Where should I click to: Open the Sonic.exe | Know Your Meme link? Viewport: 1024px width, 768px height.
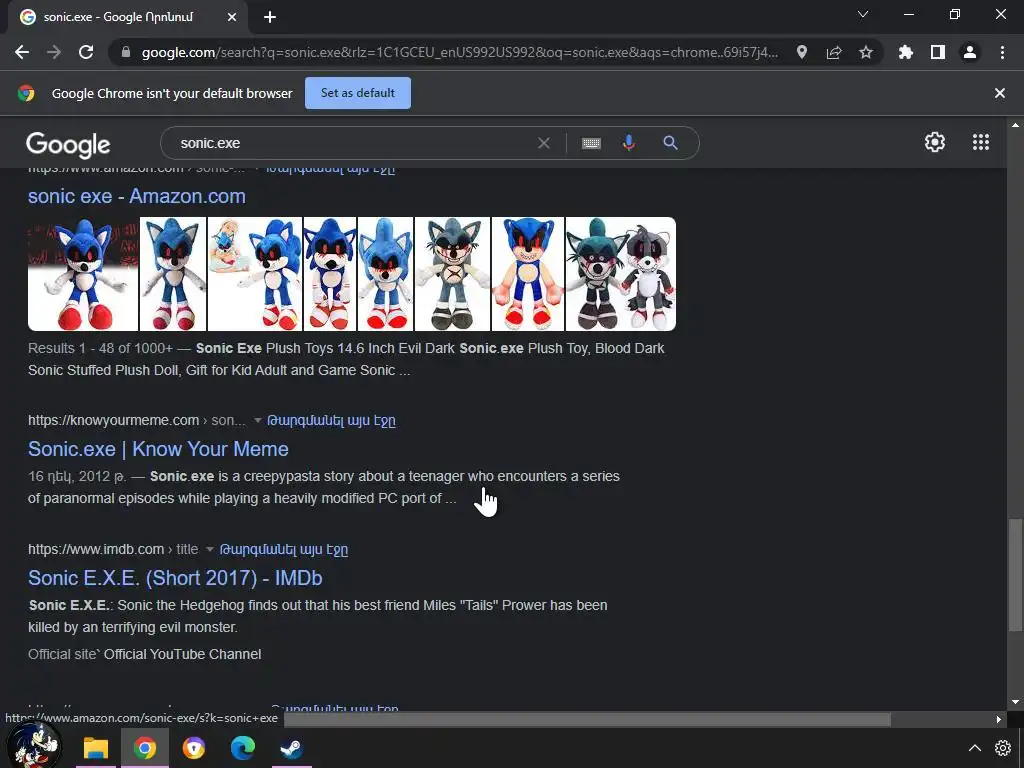click(x=158, y=449)
